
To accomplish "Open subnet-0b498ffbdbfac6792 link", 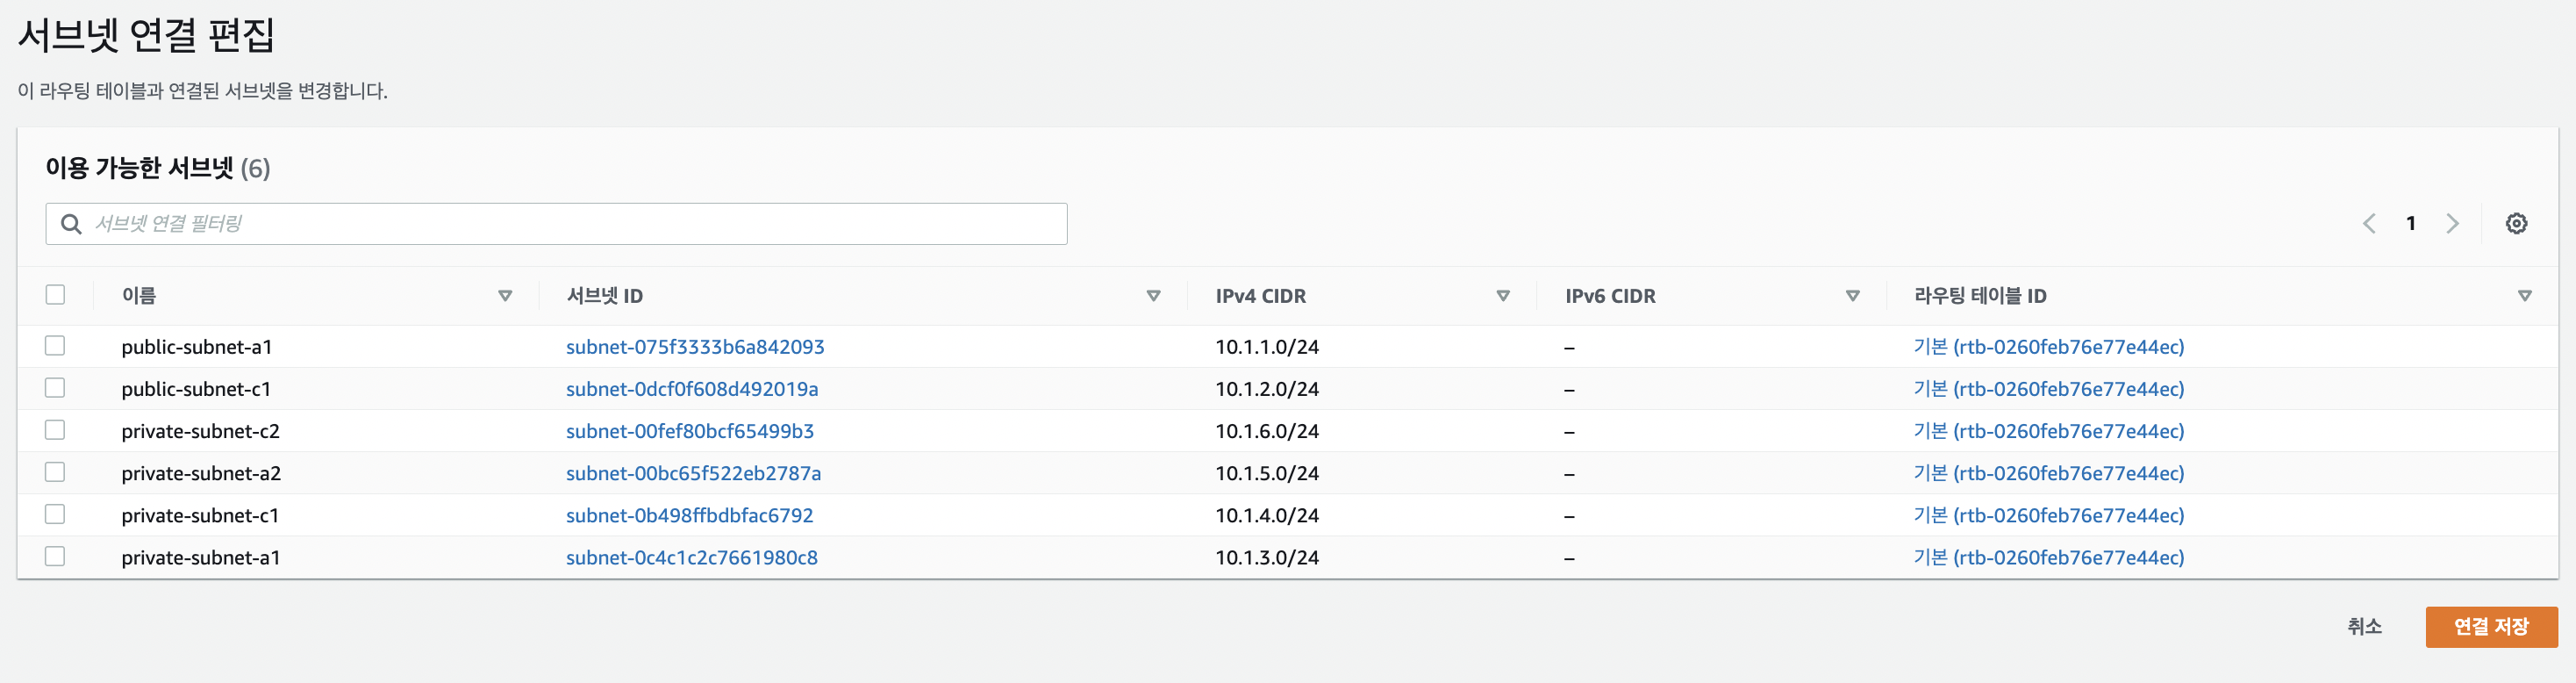I will 689,515.
